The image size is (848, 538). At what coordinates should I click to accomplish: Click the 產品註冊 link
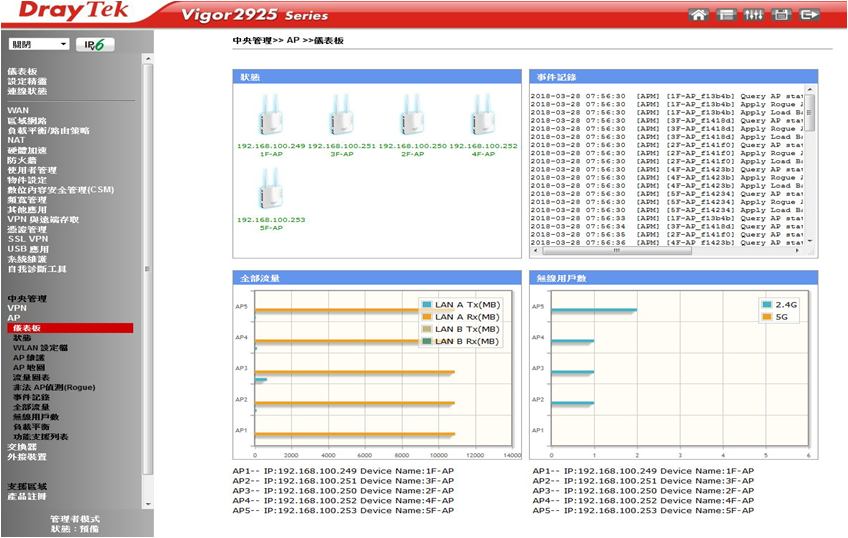(27, 496)
